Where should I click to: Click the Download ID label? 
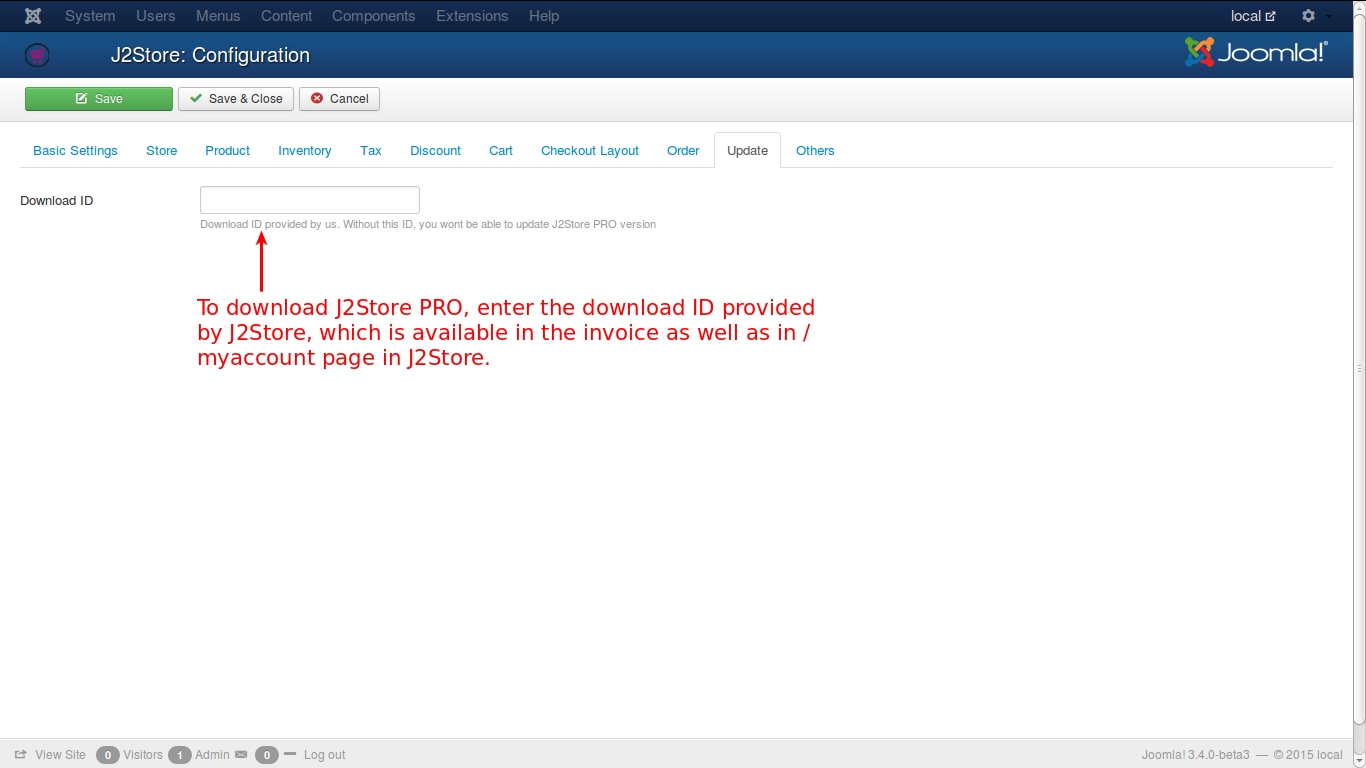click(x=57, y=201)
